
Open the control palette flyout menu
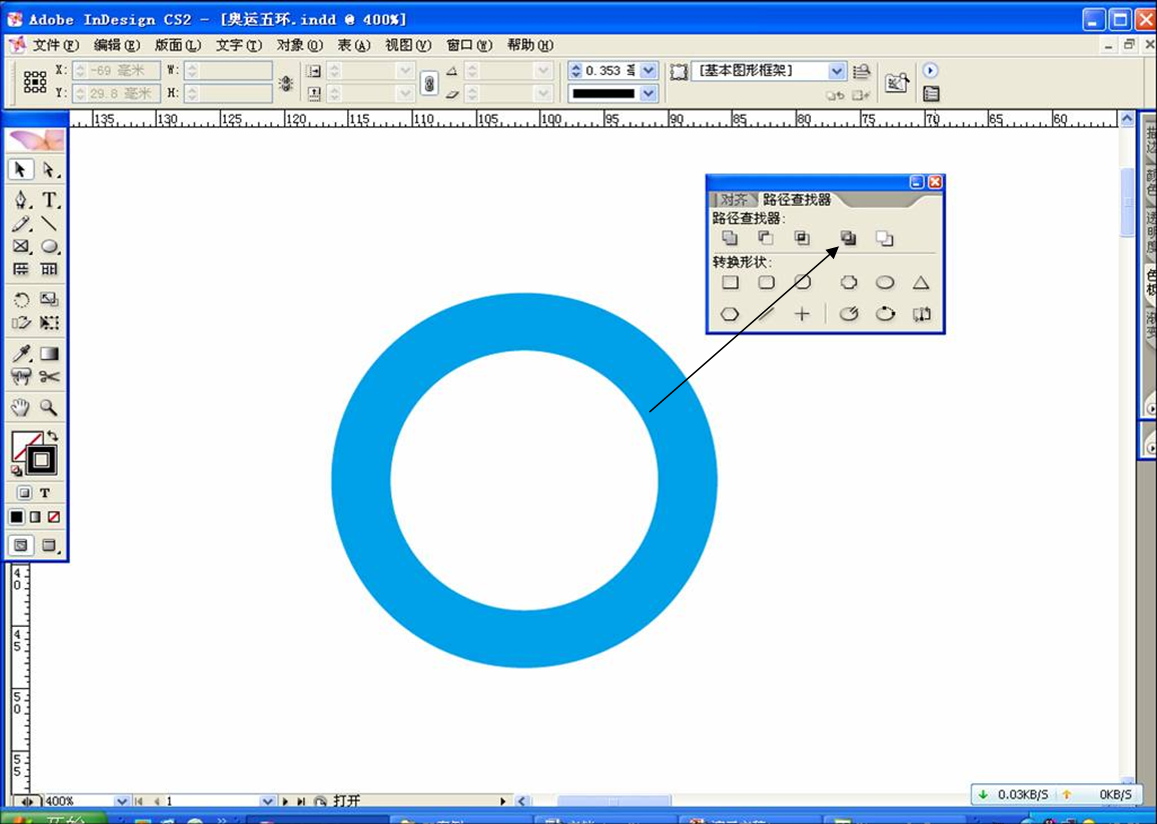click(930, 71)
